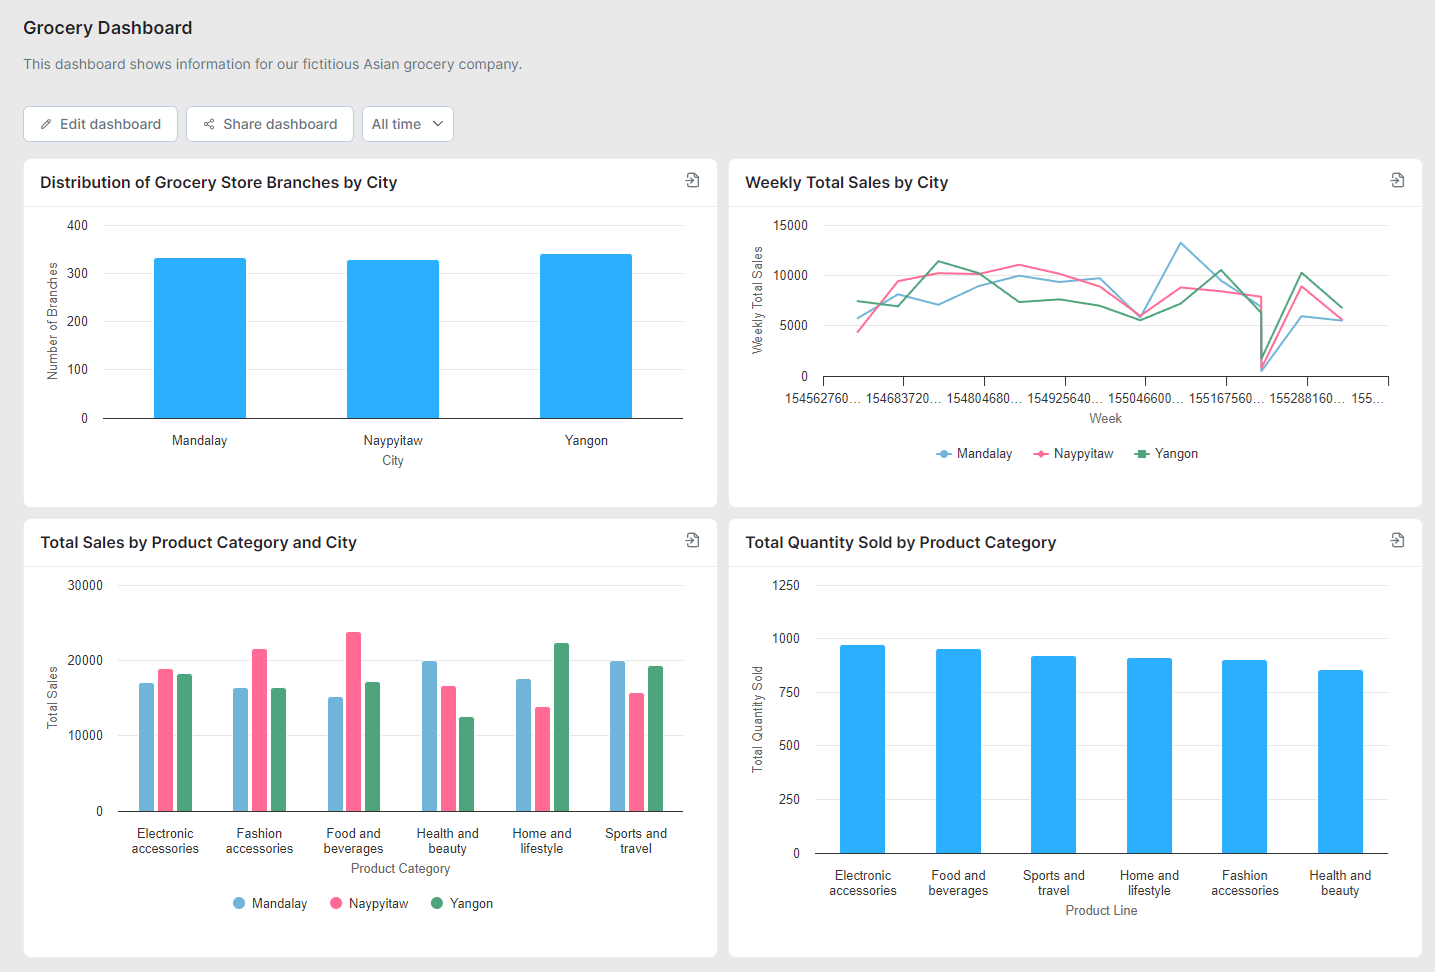Open the All time date filter dropdown
The height and width of the screenshot is (972, 1435).
click(407, 123)
